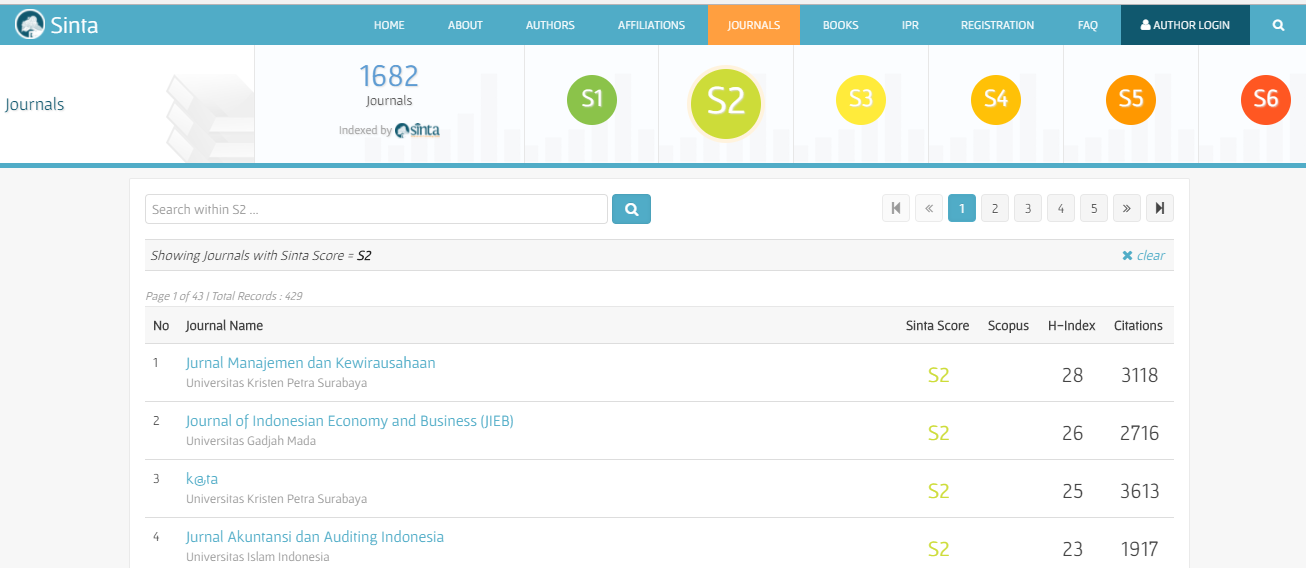Open the AFFILIATIONS menu item
This screenshot has width=1306, height=568.
(x=651, y=25)
